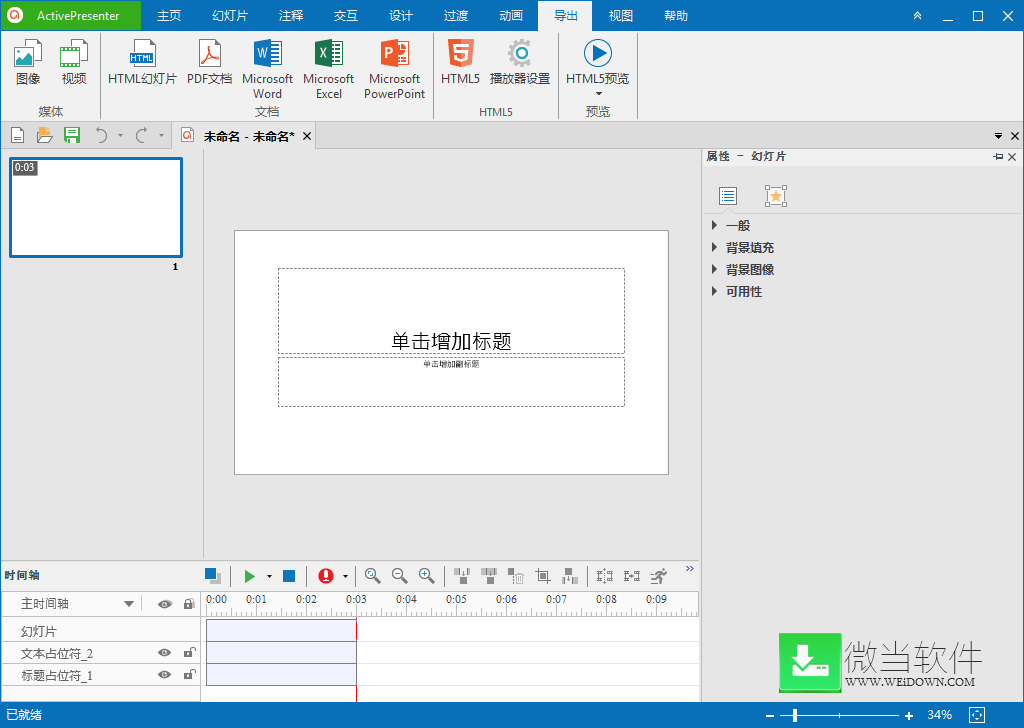Export as 视频 (video)

point(74,62)
